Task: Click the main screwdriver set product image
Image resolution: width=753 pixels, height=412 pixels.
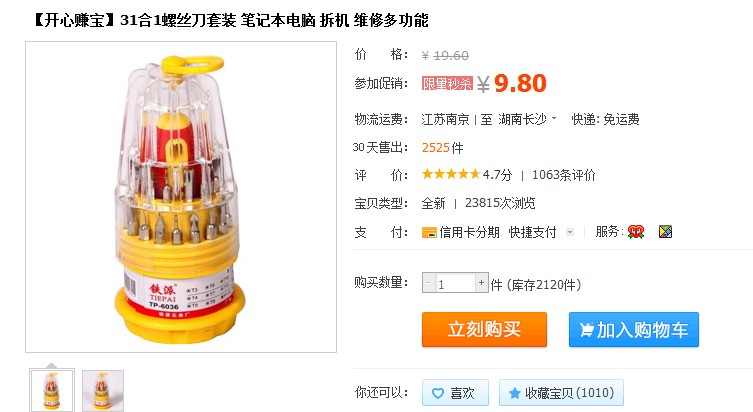Action: [181, 197]
